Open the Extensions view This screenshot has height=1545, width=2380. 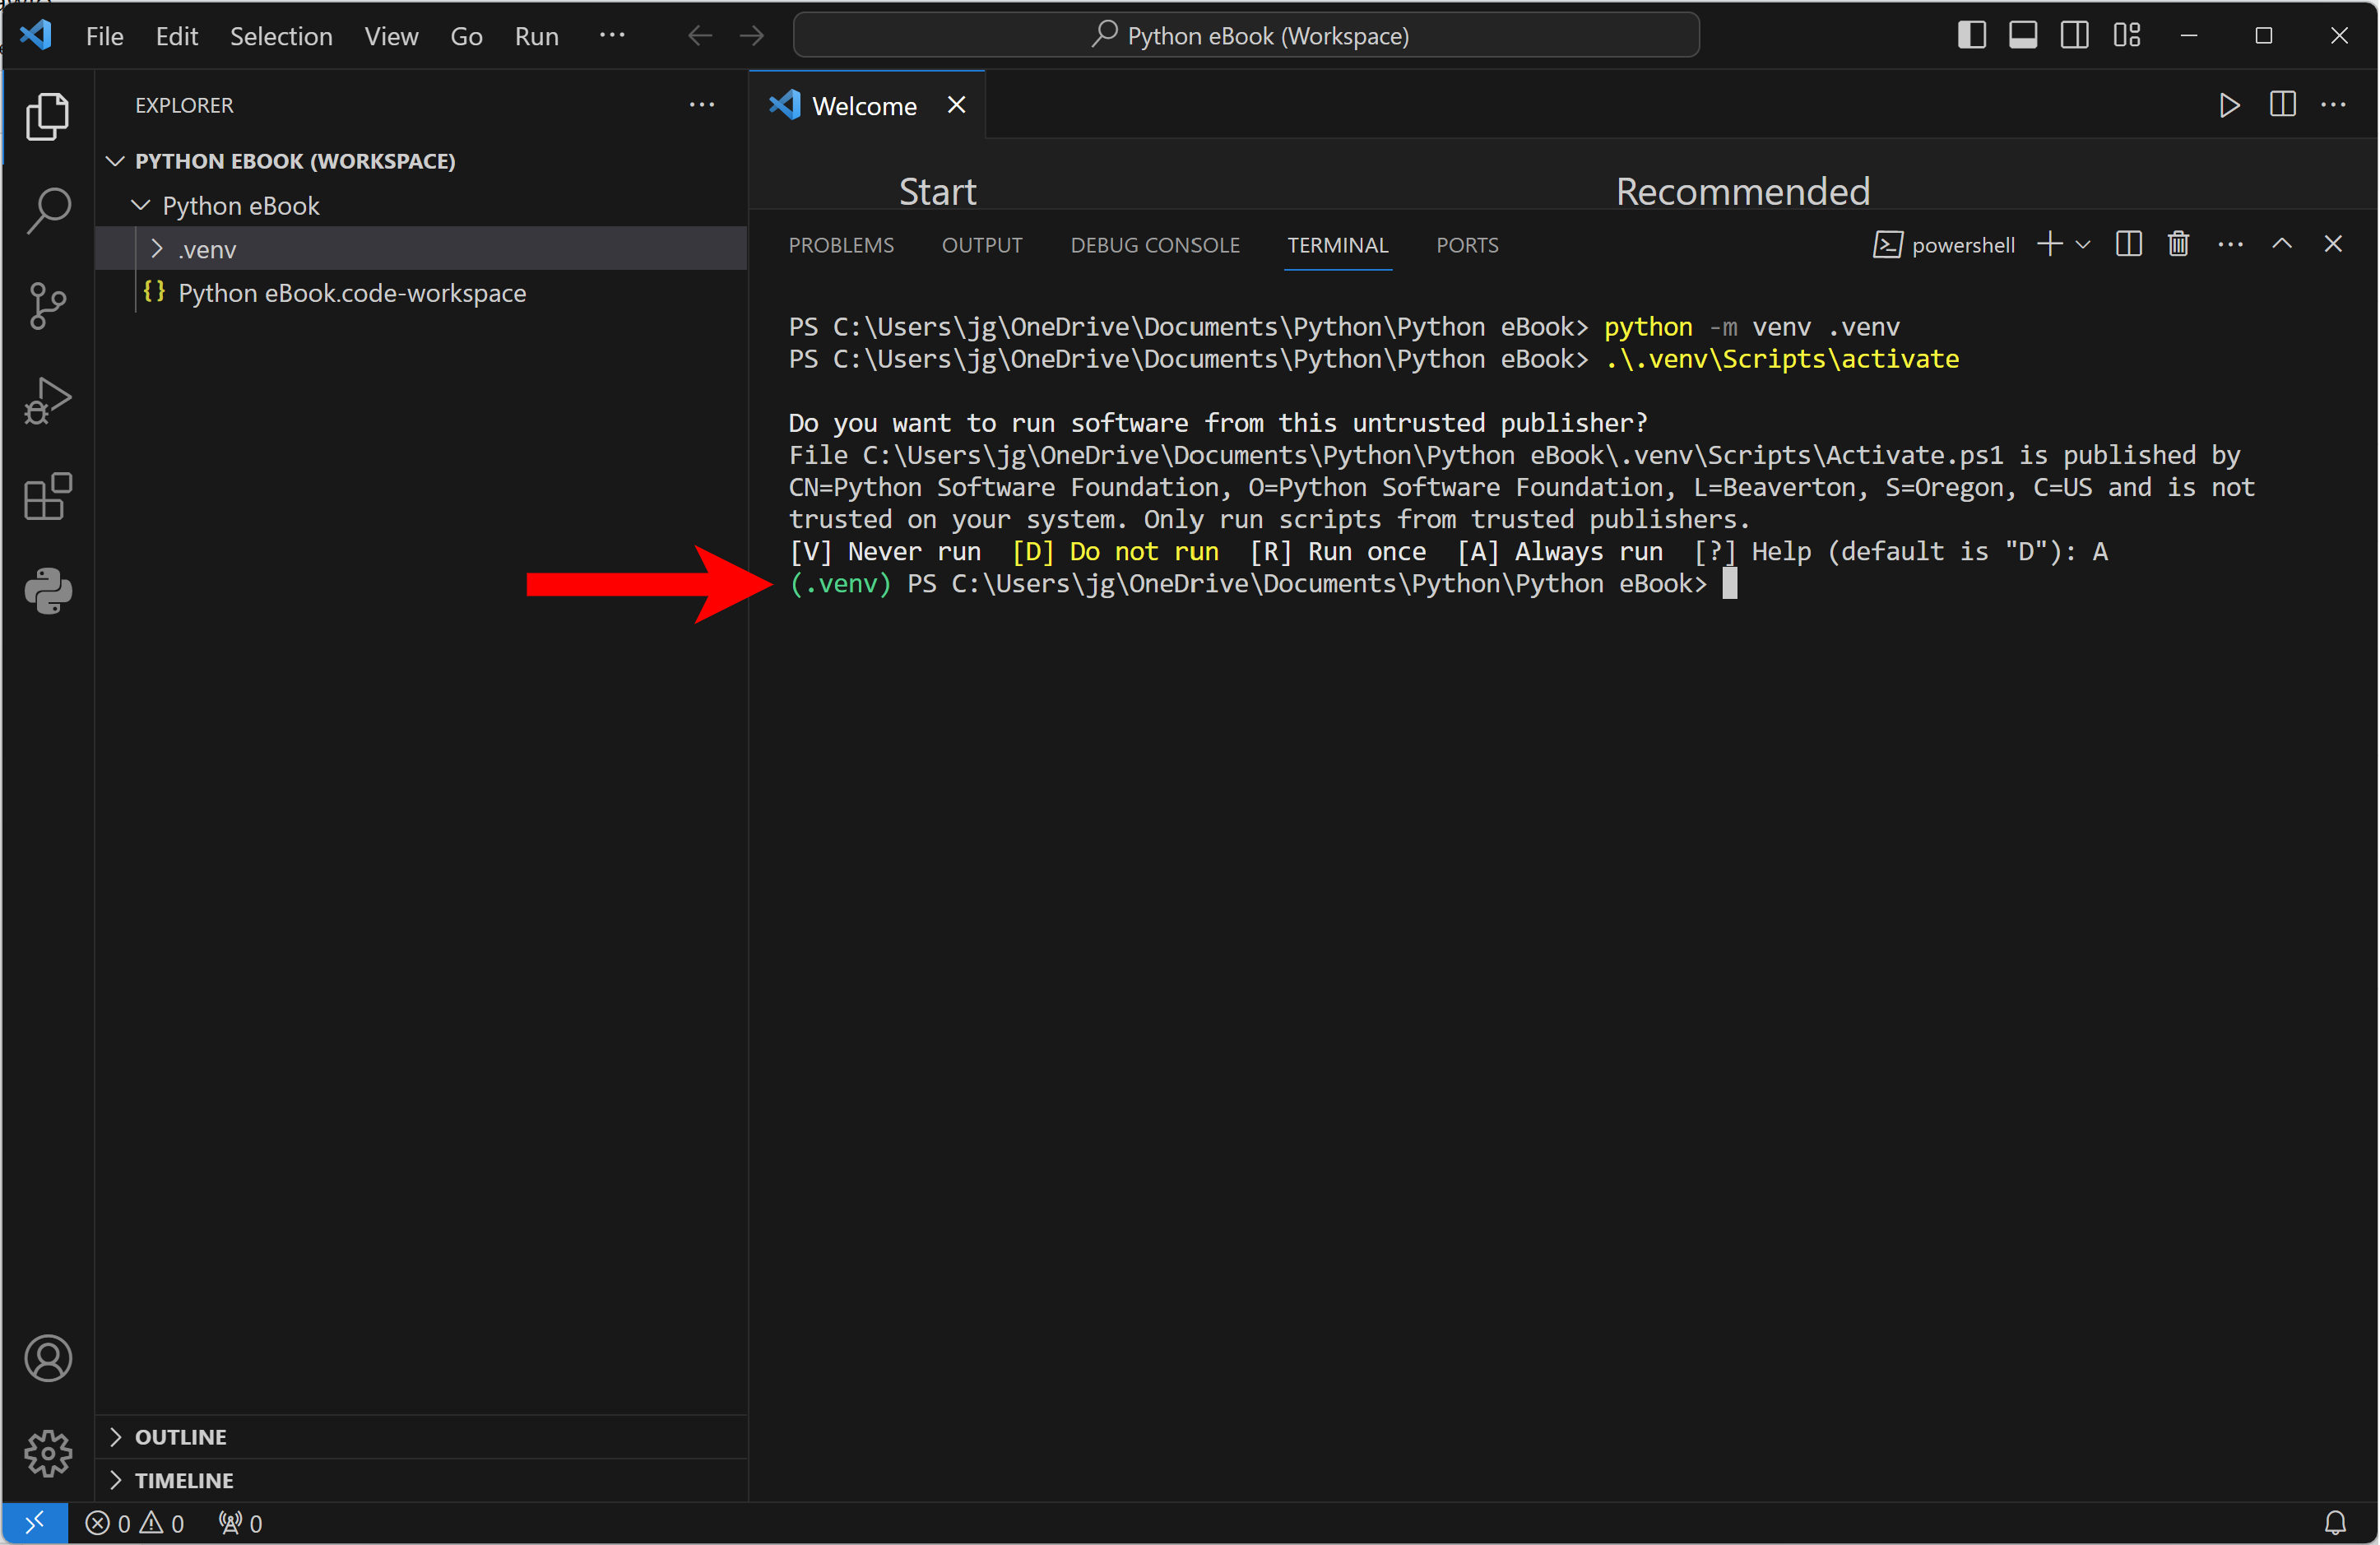tap(47, 496)
